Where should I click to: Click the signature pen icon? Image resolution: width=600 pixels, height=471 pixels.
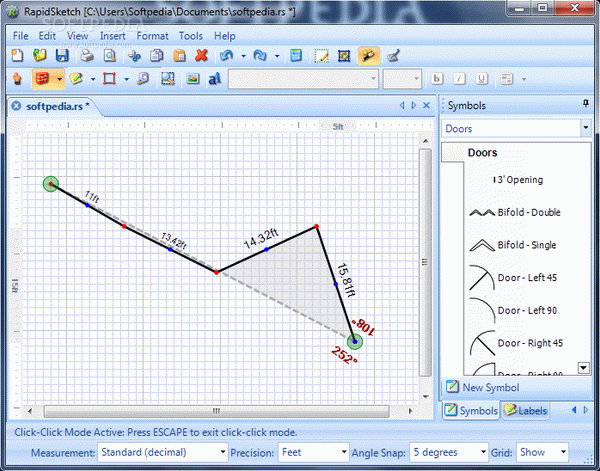pyautogui.click(x=393, y=56)
